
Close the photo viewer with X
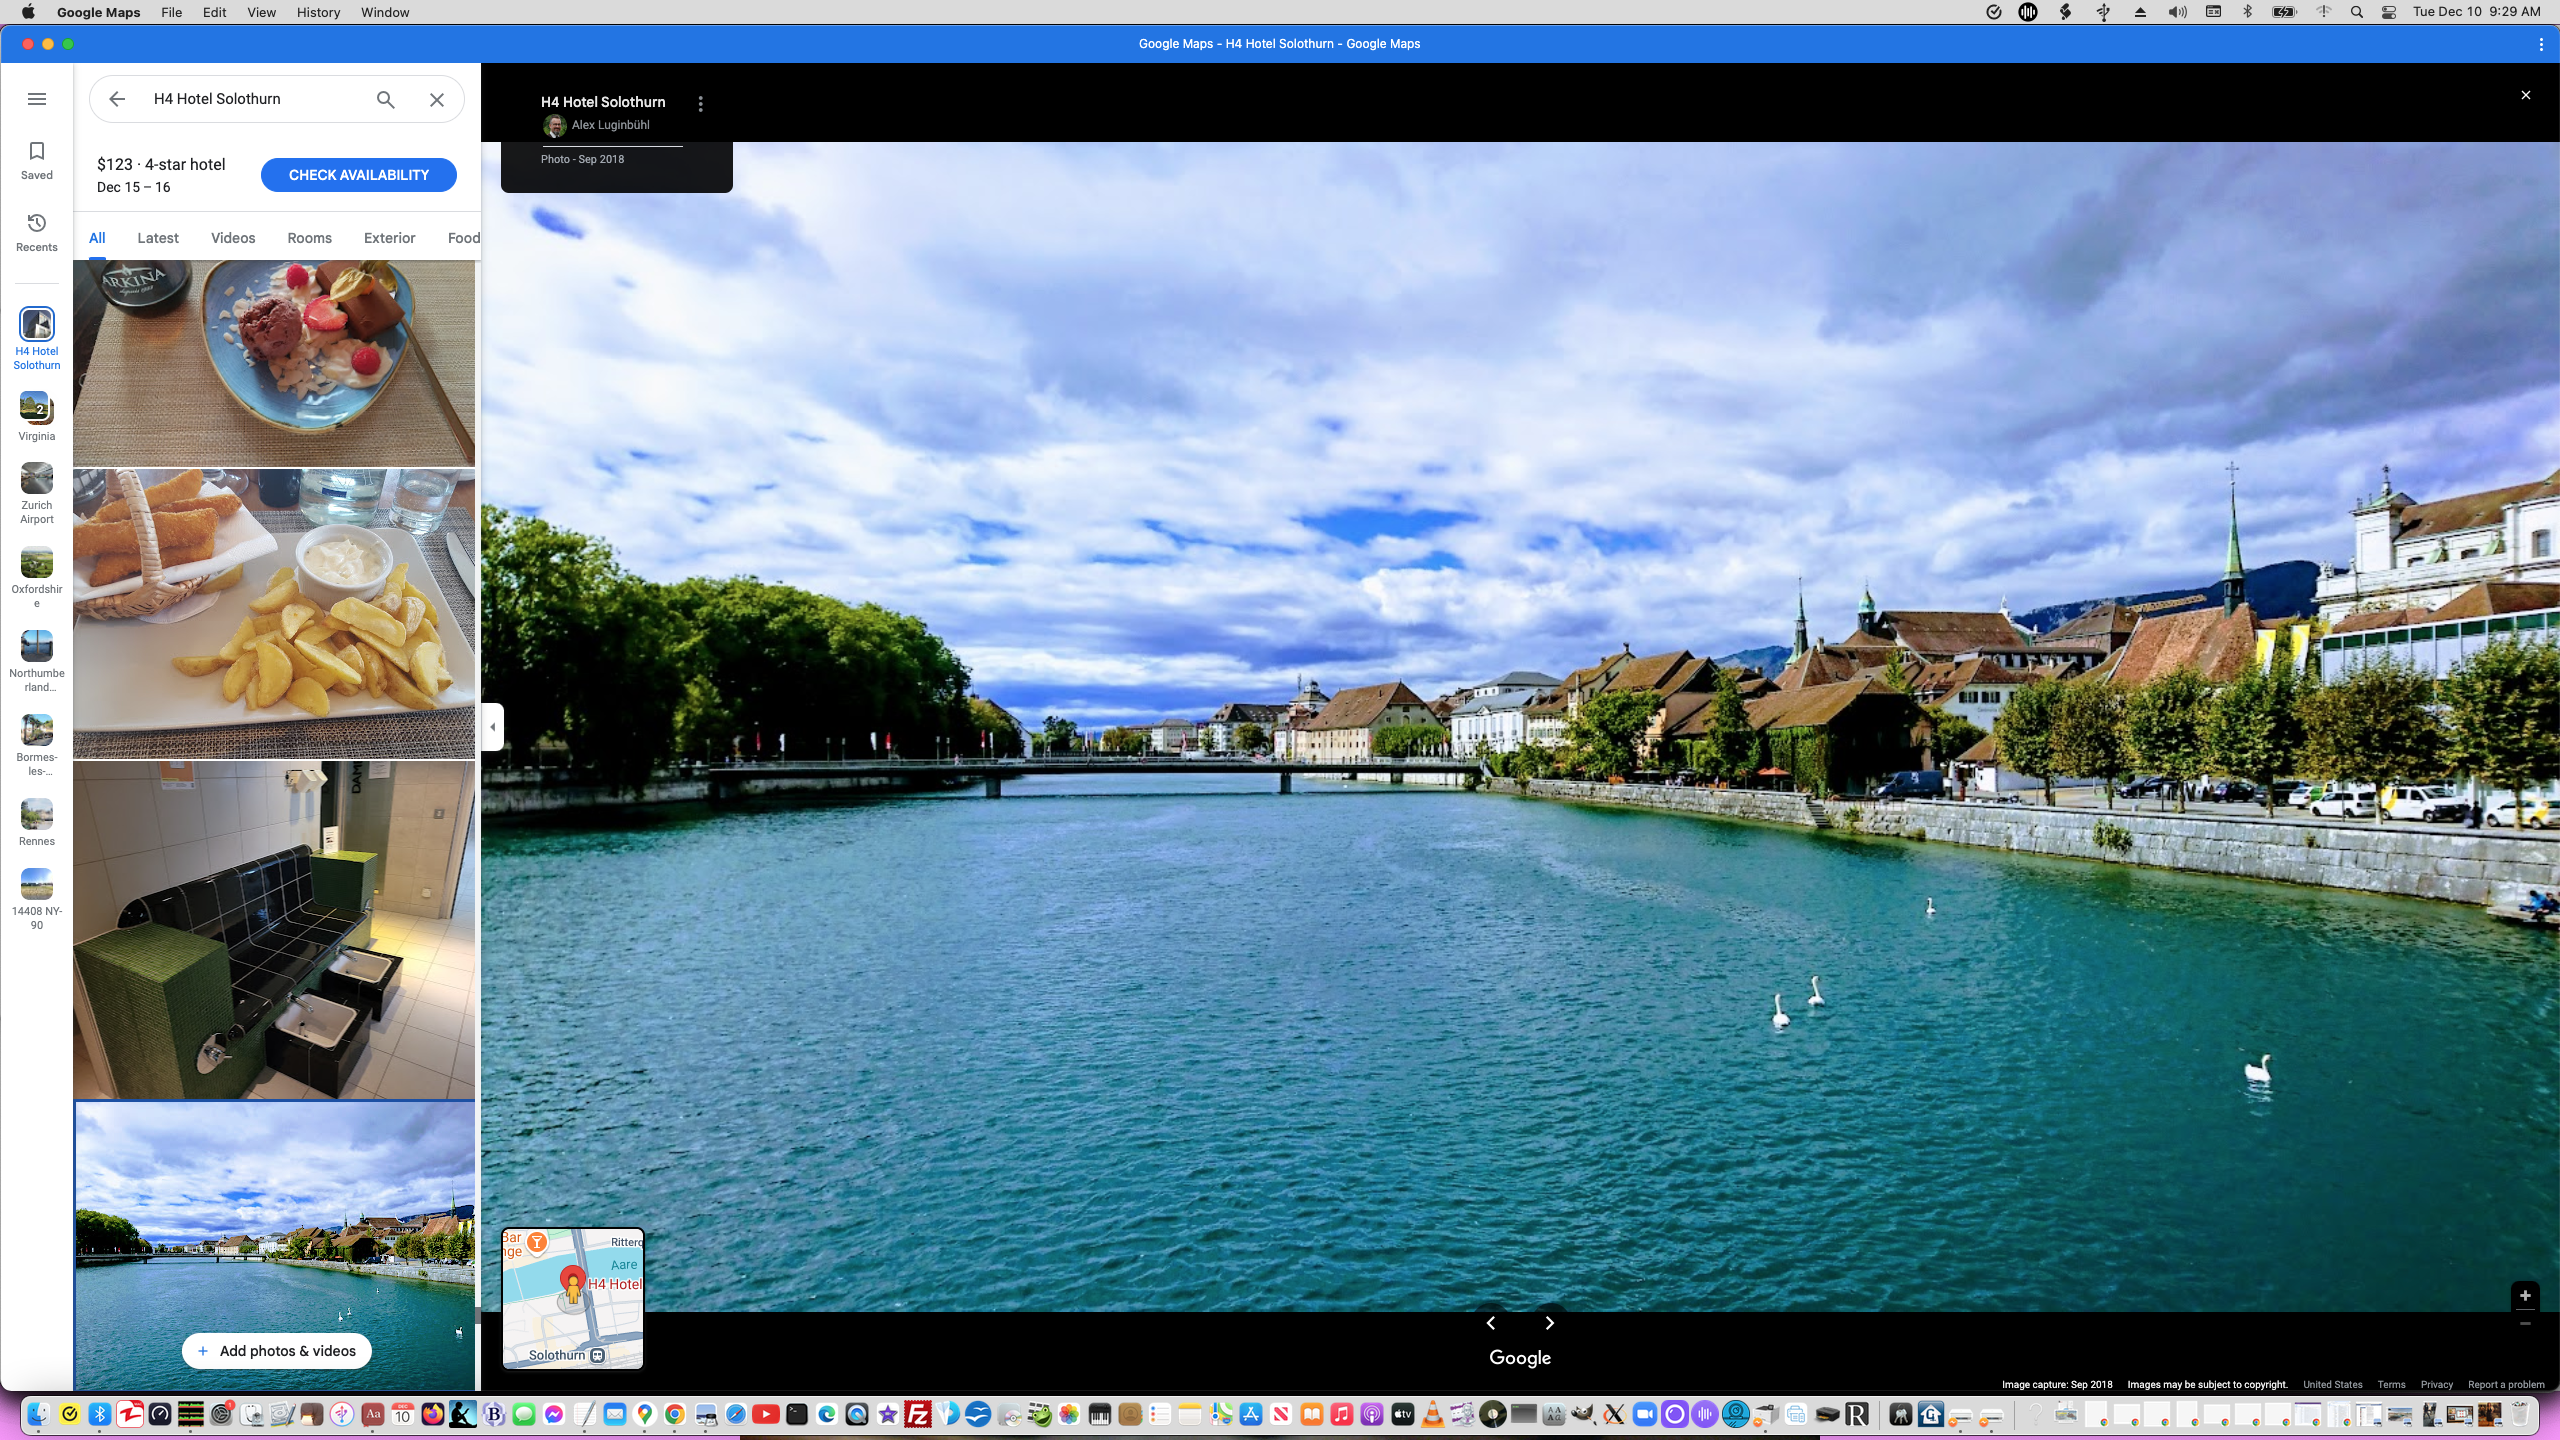click(2525, 95)
